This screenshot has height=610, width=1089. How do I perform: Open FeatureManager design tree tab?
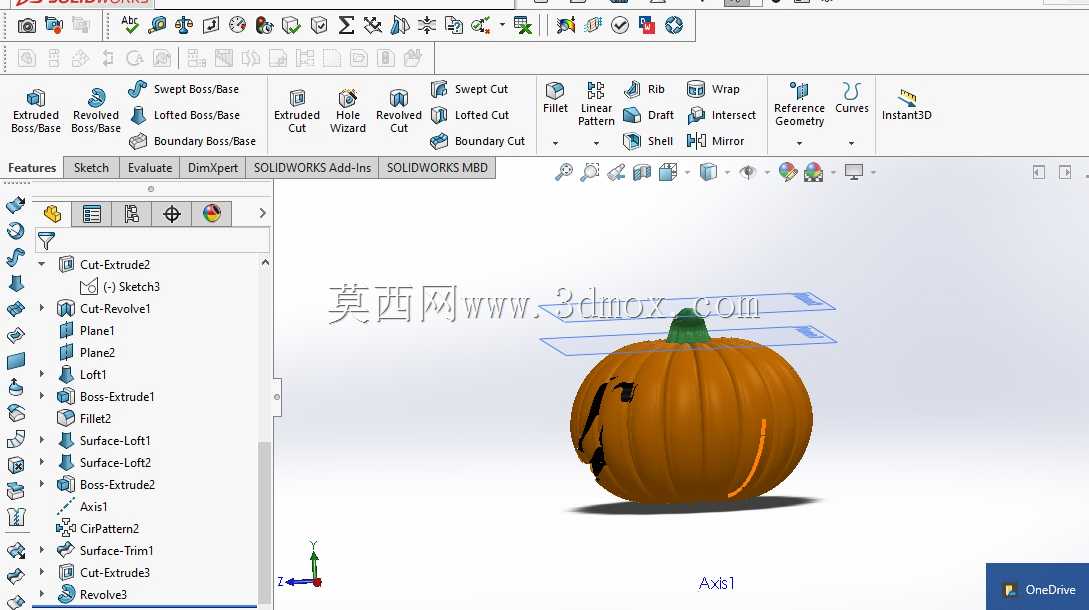(x=52, y=214)
